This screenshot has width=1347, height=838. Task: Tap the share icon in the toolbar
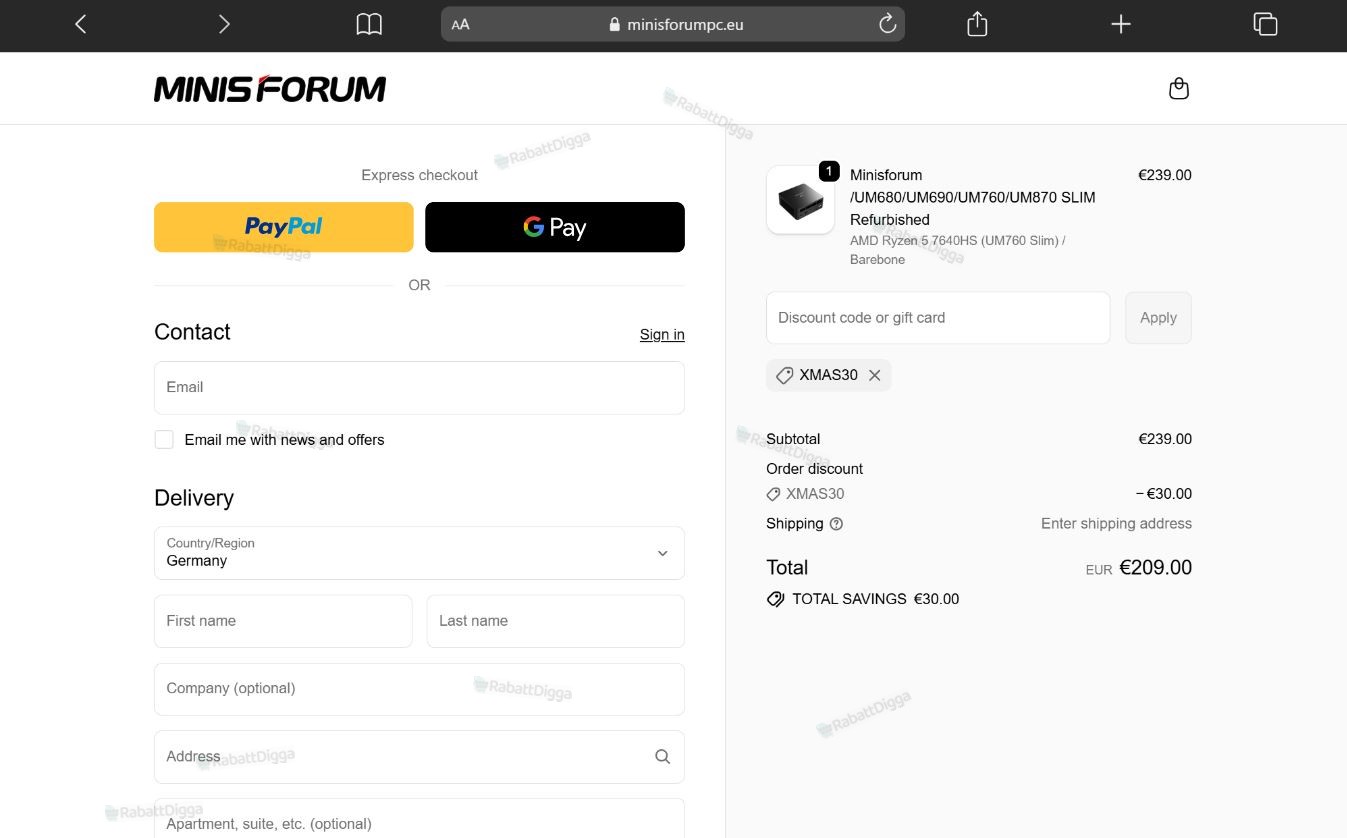(977, 24)
